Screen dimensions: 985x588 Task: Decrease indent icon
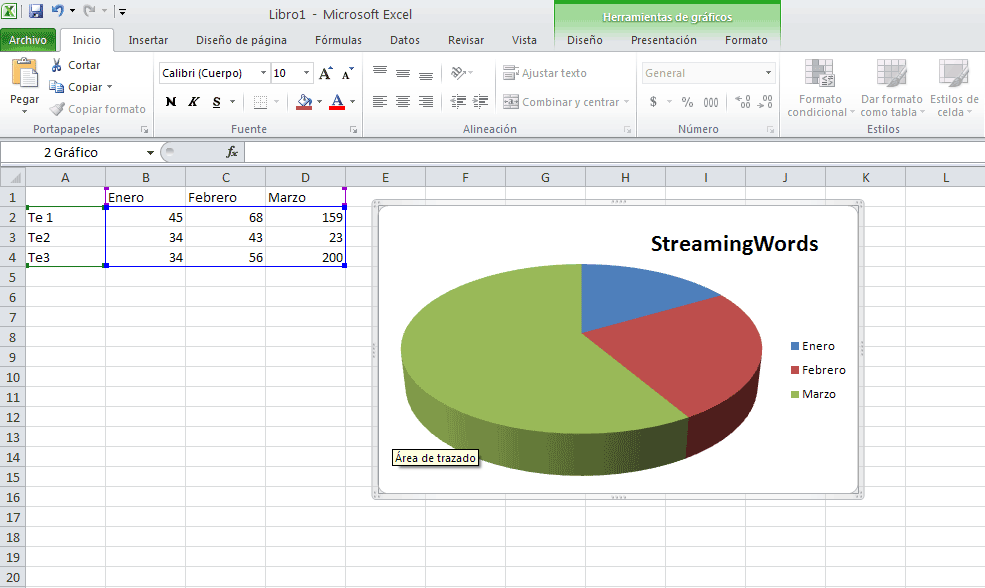point(458,101)
